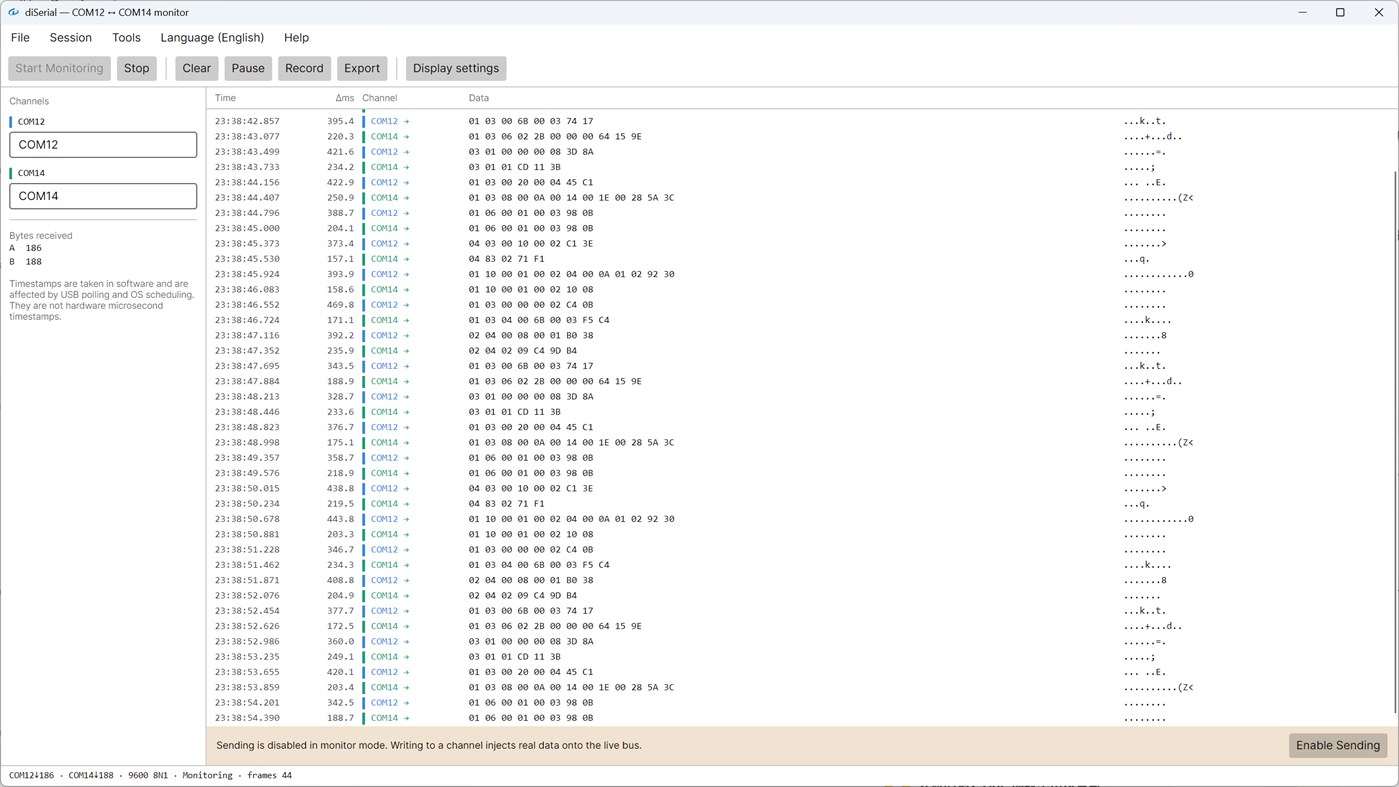The height and width of the screenshot is (787, 1399).
Task: Click Enable Sending button
Action: coord(1337,745)
